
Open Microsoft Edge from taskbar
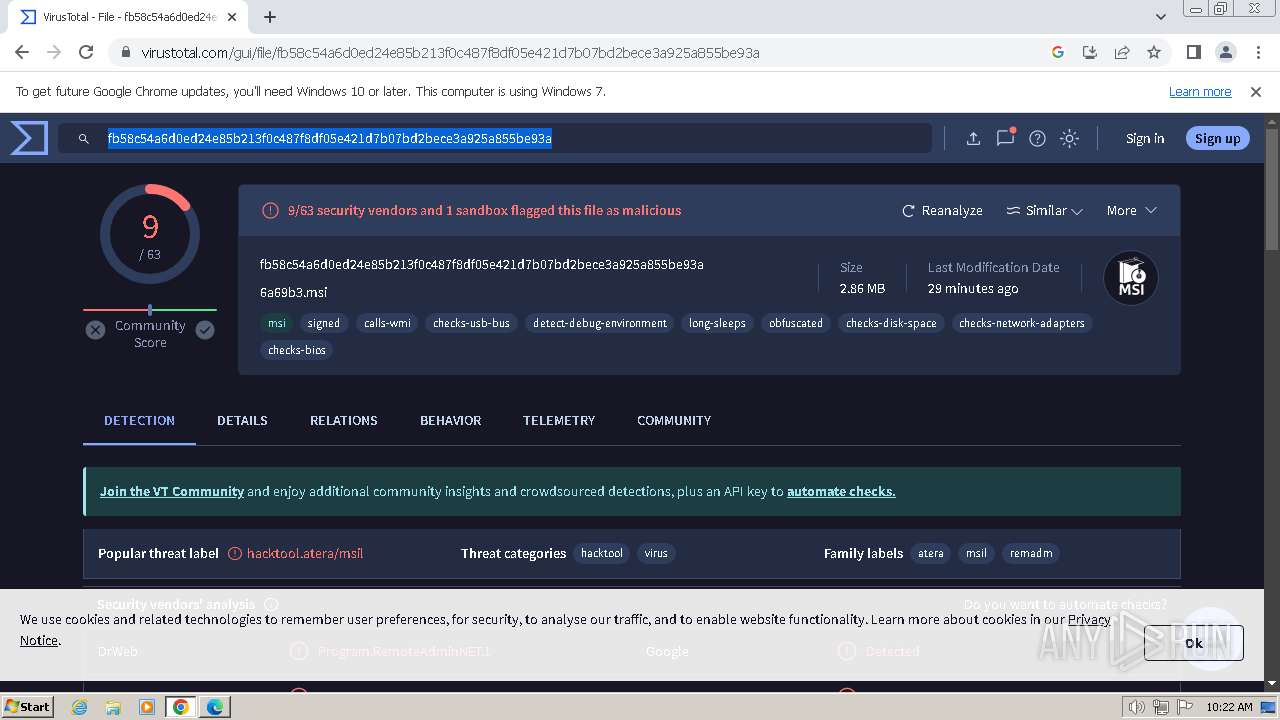tap(215, 707)
